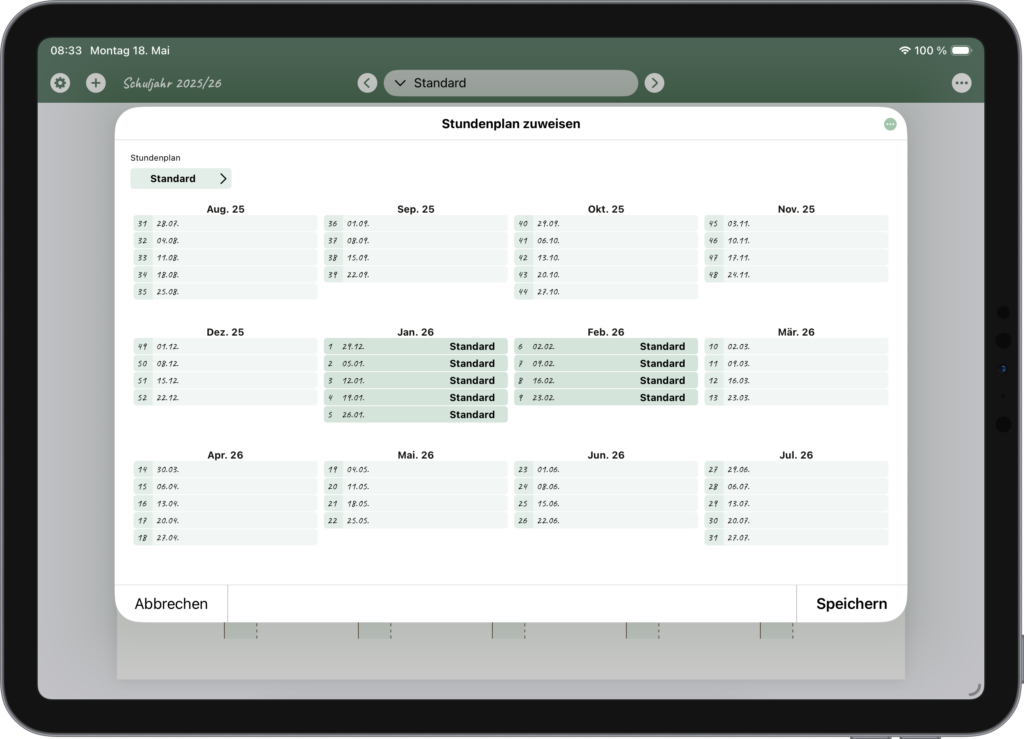The width and height of the screenshot is (1024, 739).
Task: Click the plus add icon
Action: (x=96, y=83)
